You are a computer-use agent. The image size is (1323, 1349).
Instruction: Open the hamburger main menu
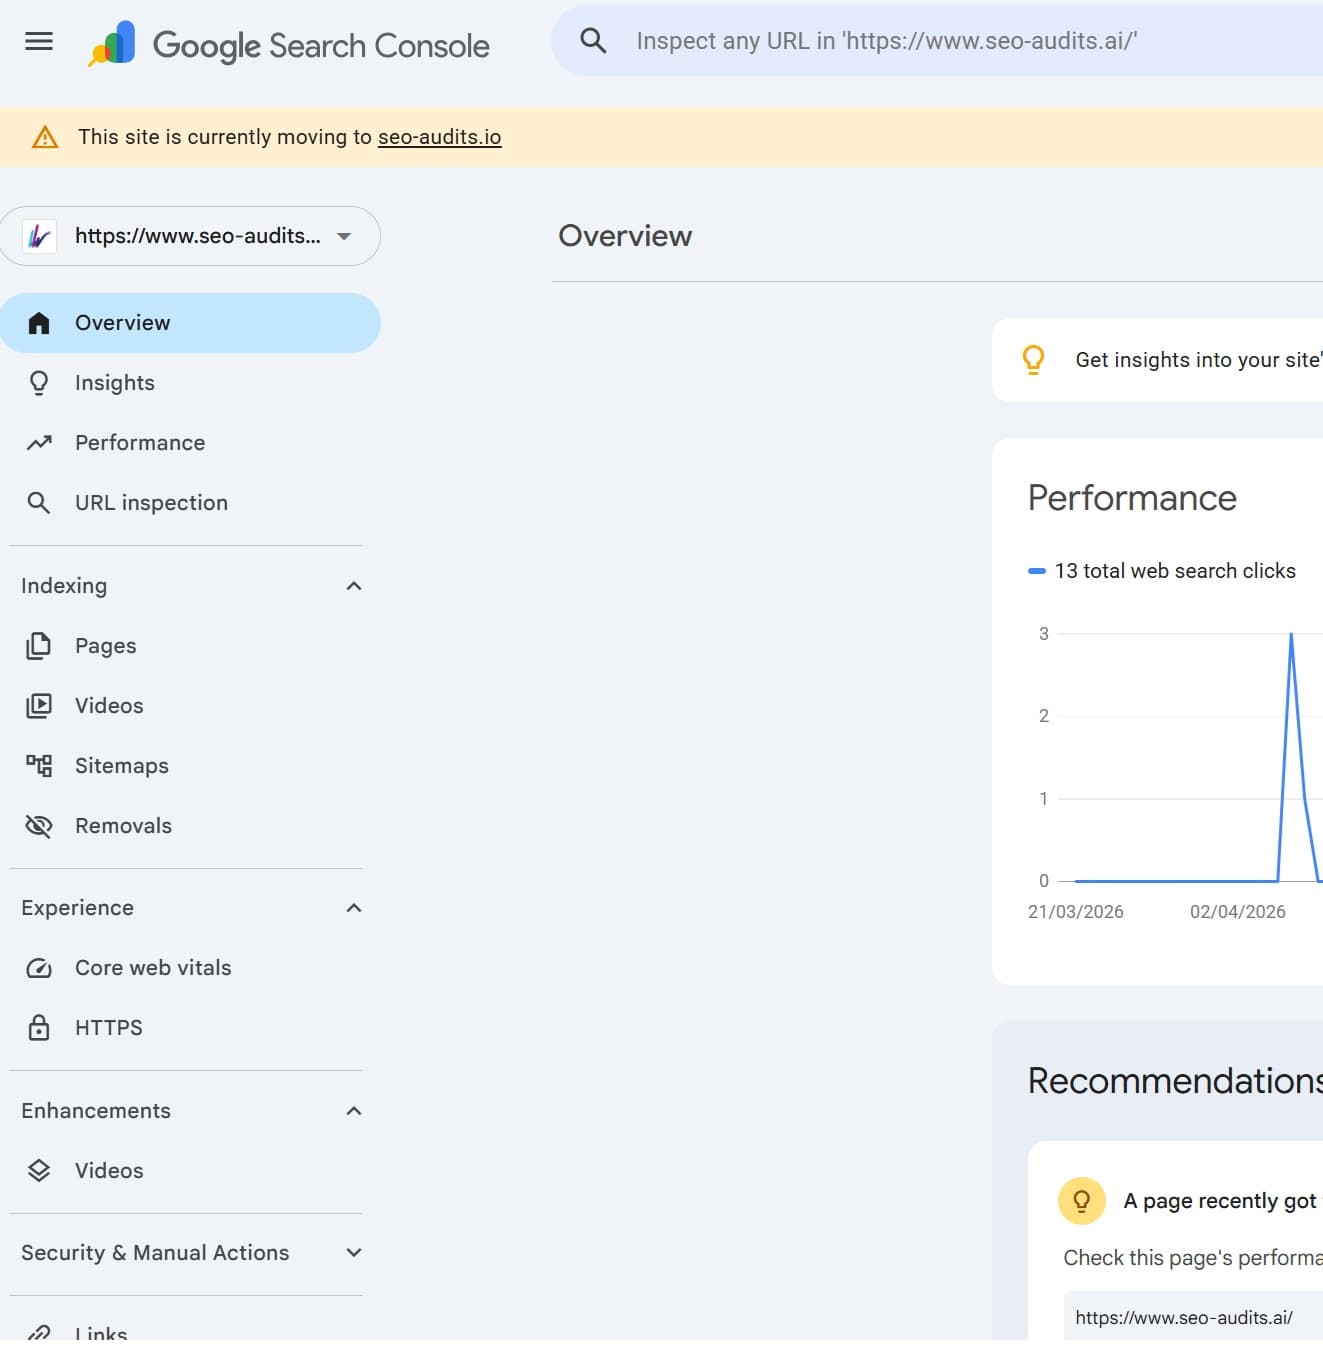coord(39,41)
